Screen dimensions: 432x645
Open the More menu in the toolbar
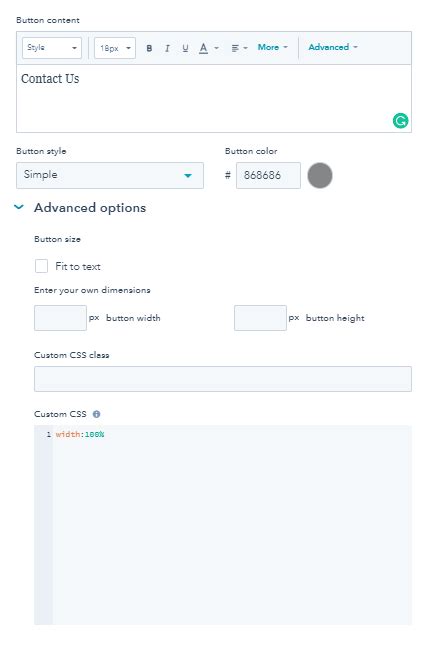click(x=272, y=47)
